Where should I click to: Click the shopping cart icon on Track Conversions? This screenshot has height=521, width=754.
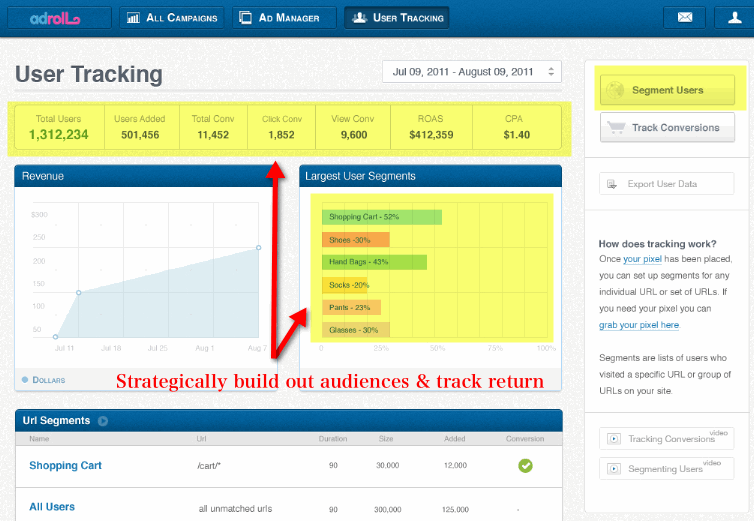point(616,127)
